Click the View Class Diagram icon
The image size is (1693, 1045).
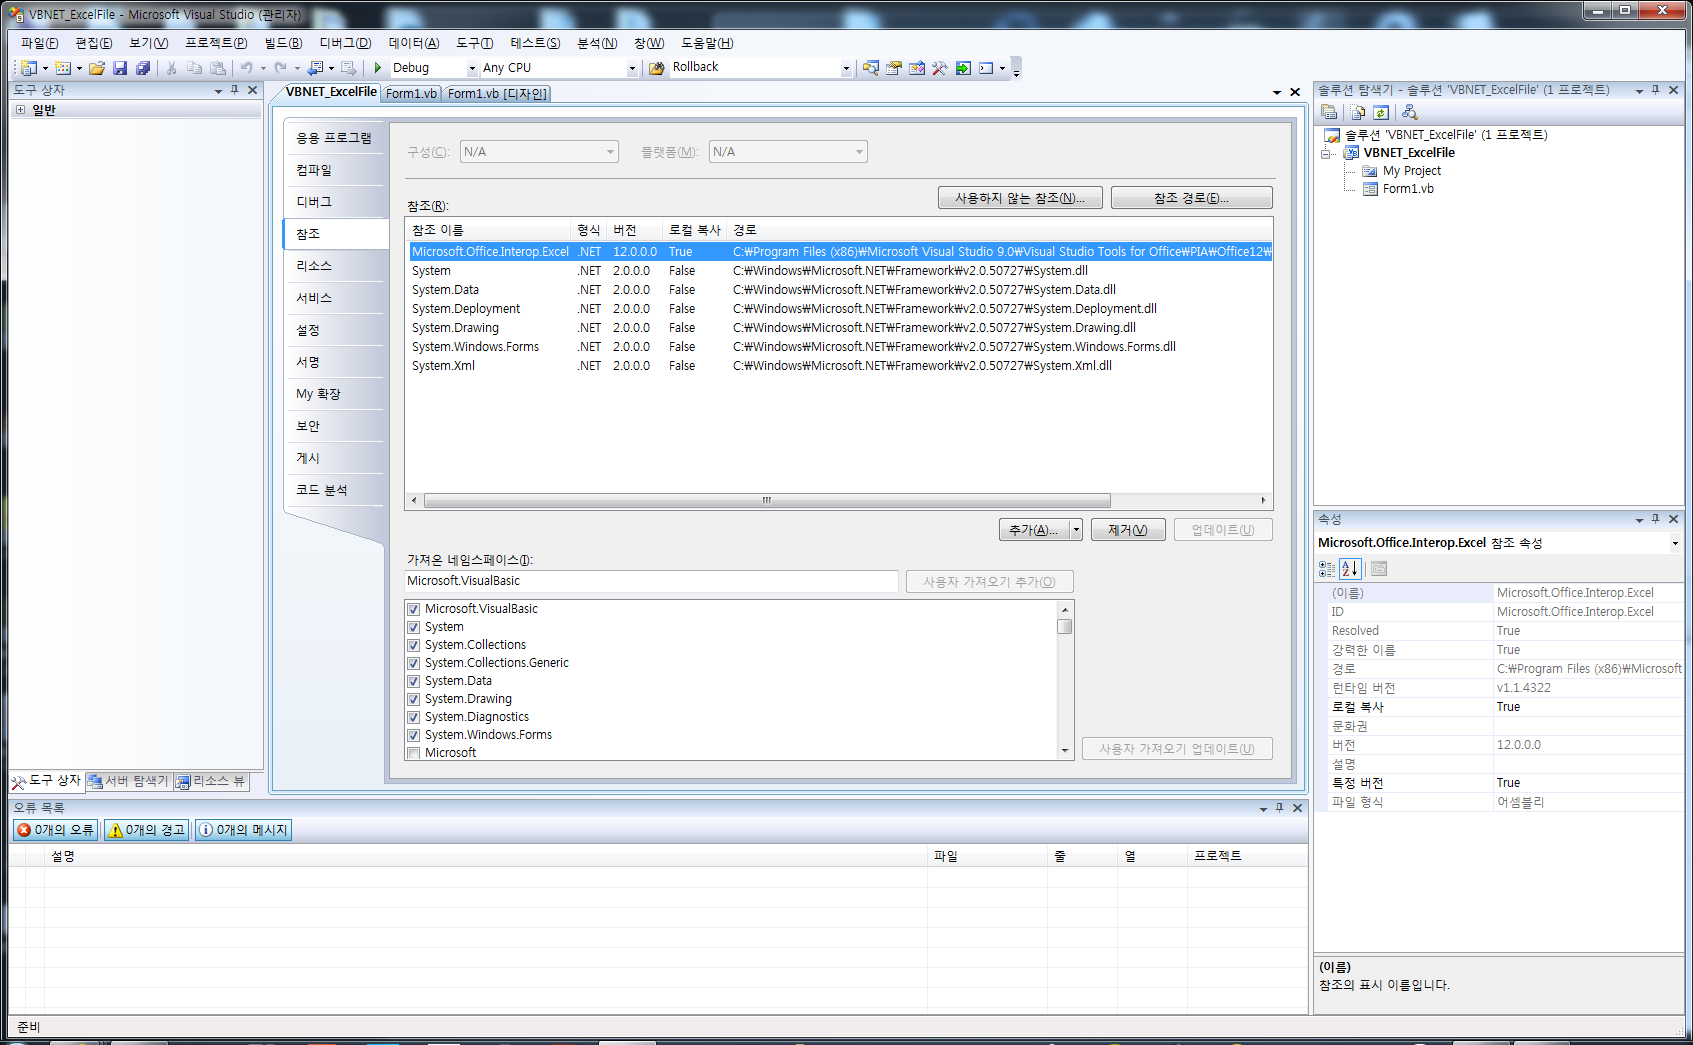click(1410, 112)
